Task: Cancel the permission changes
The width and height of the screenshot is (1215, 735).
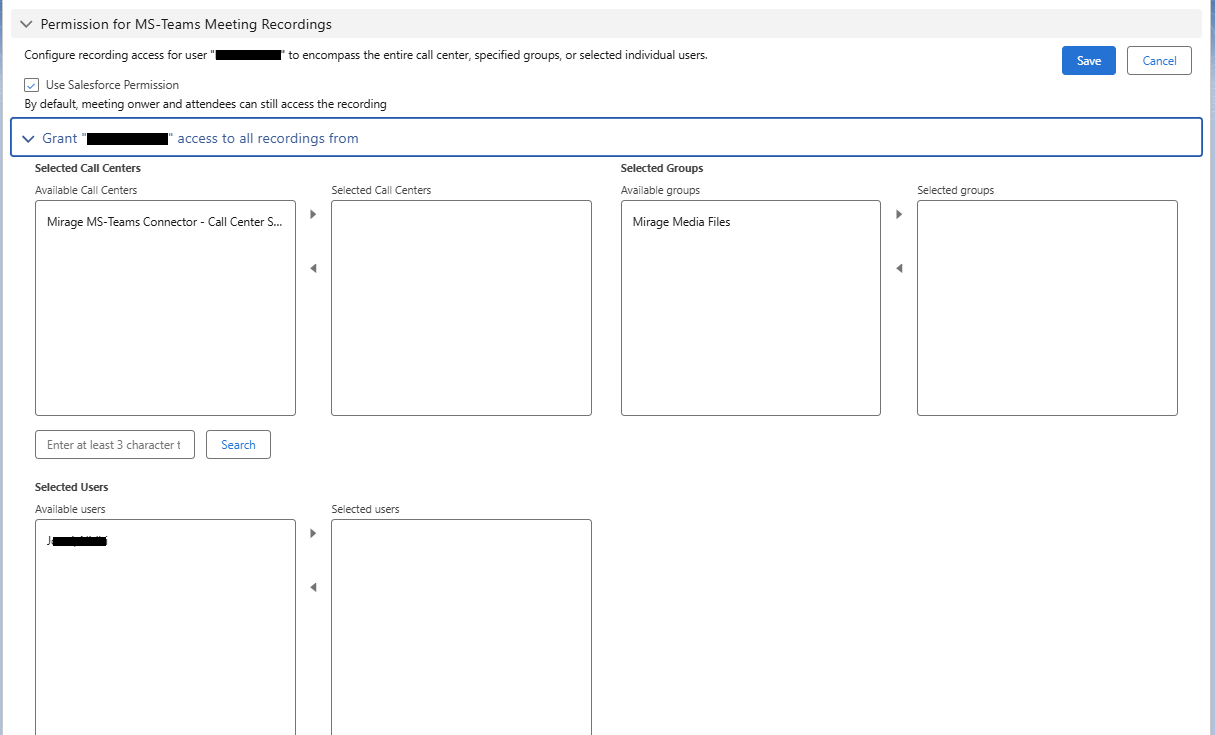Action: [x=1159, y=61]
